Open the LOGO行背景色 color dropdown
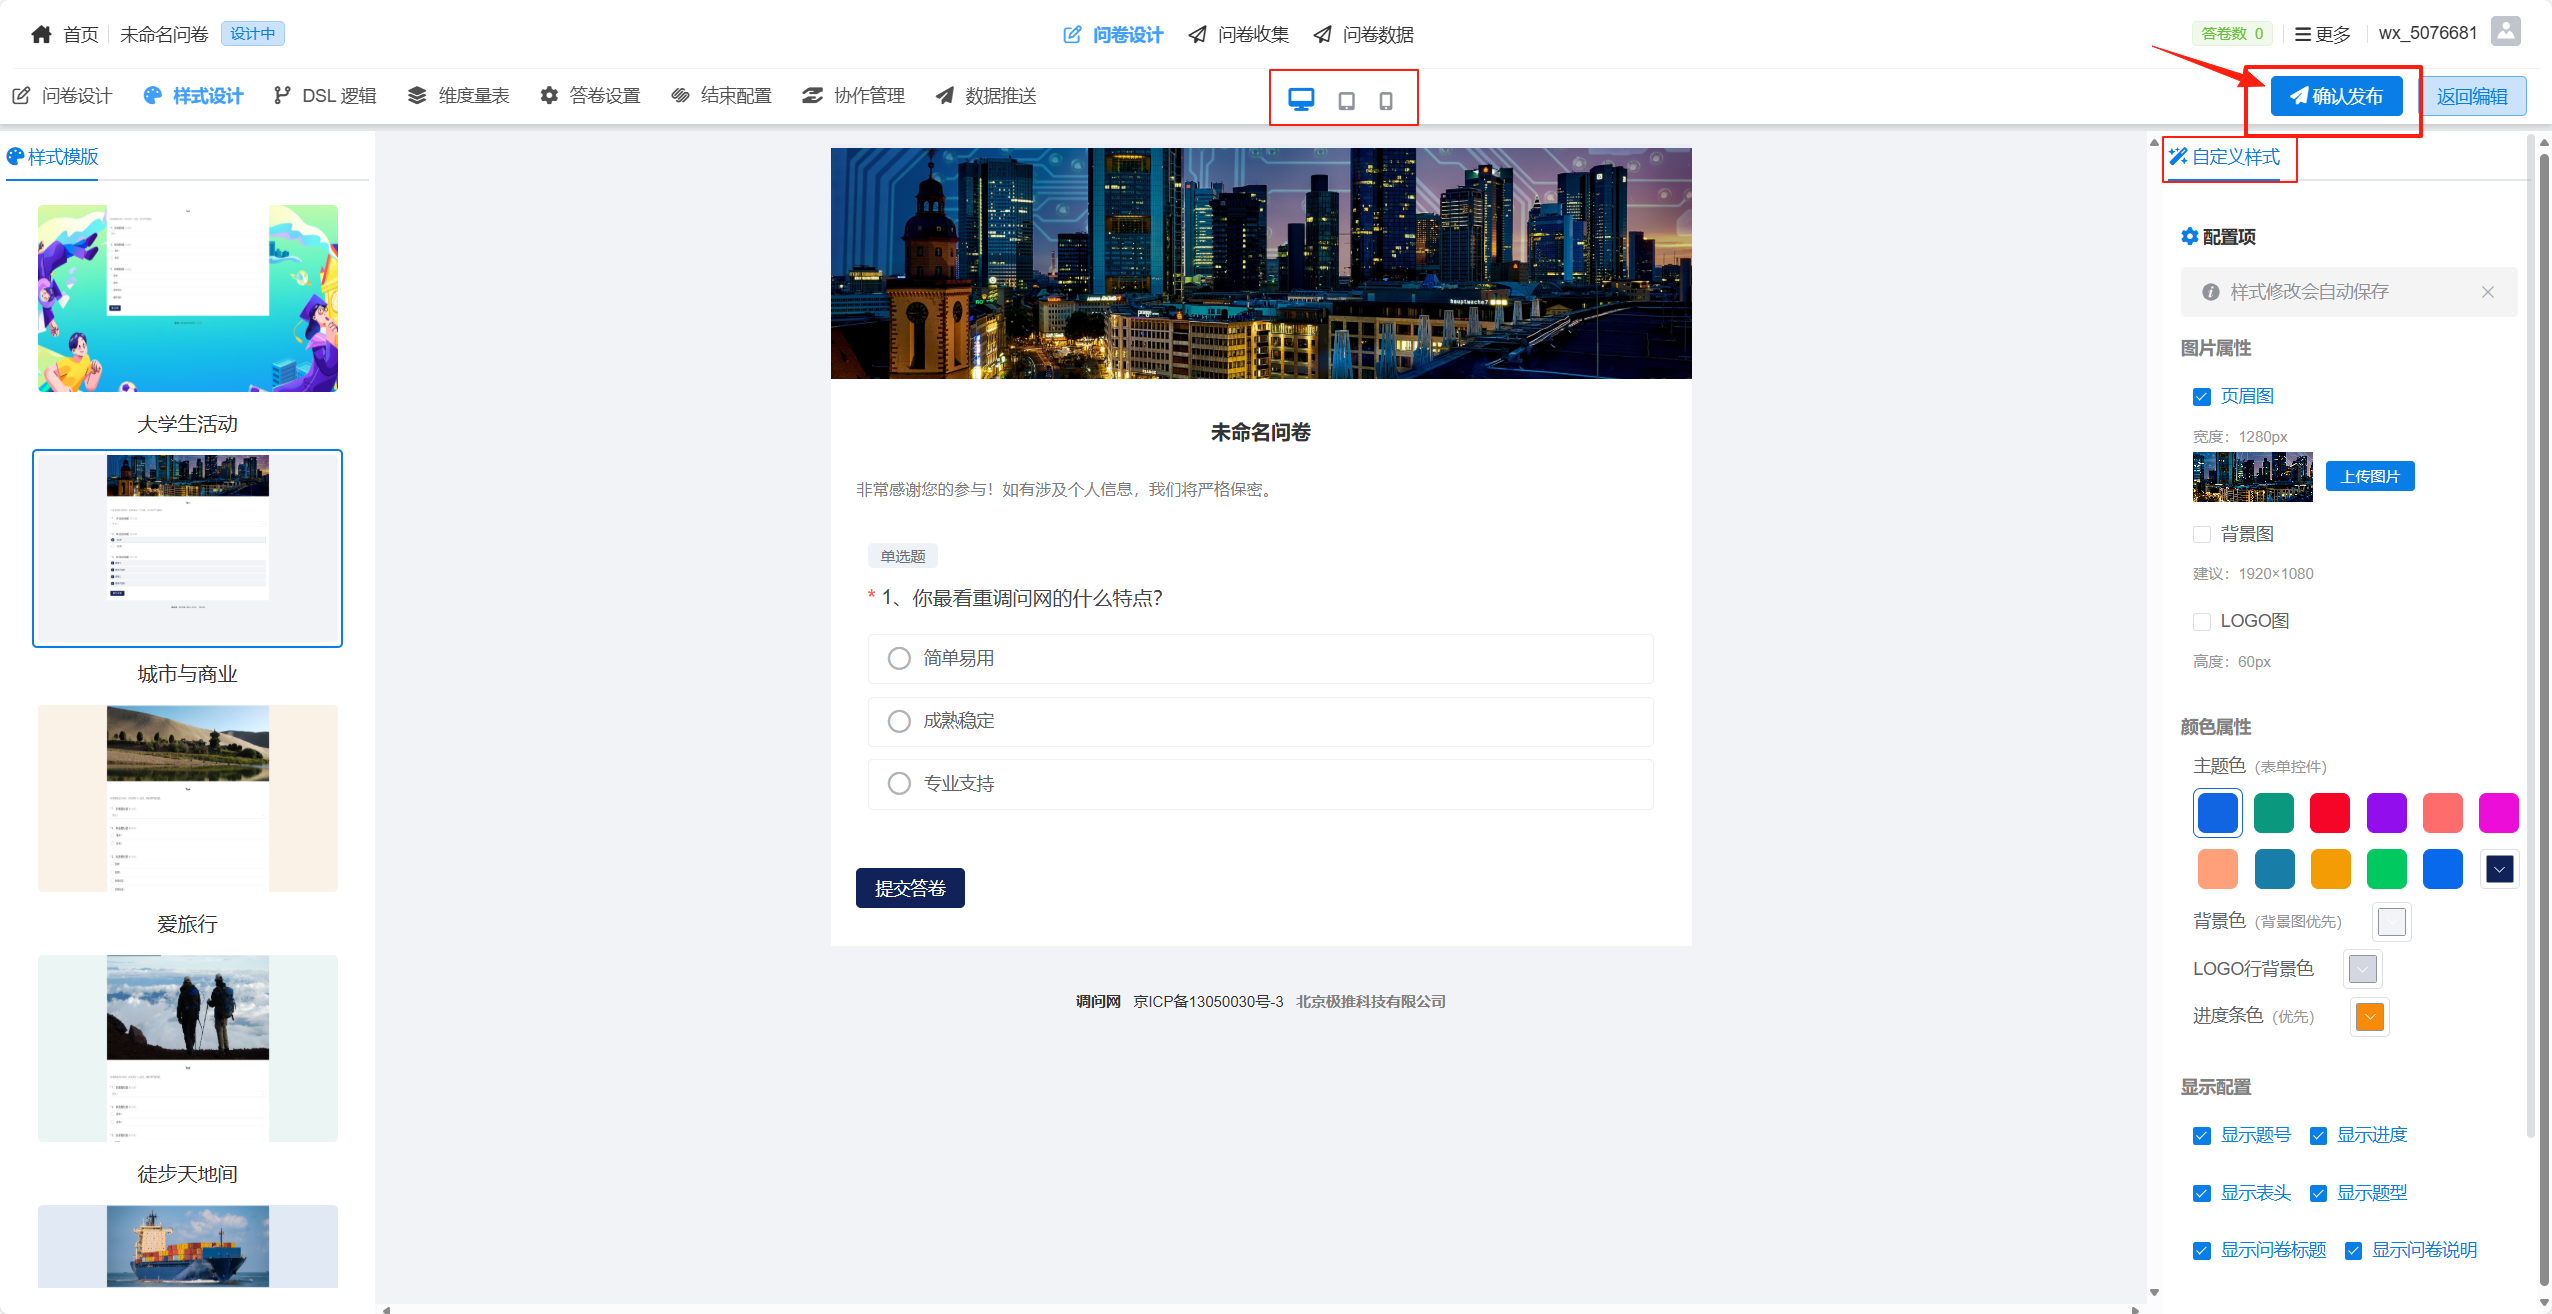The width and height of the screenshot is (2552, 1314). [x=2362, y=969]
